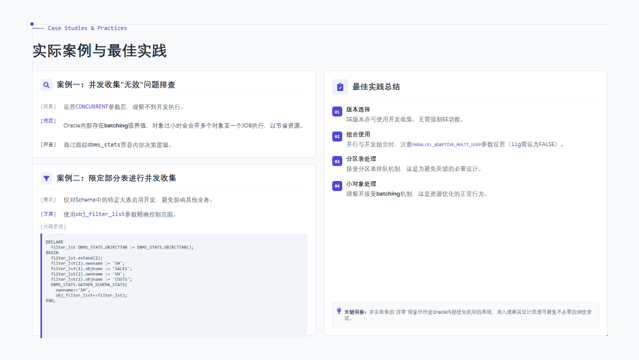
Task: Click the 版本选择 item title
Action: click(358, 109)
